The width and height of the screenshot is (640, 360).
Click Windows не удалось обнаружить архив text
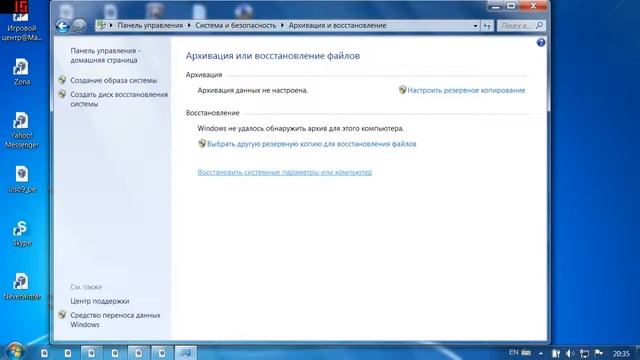[301, 128]
